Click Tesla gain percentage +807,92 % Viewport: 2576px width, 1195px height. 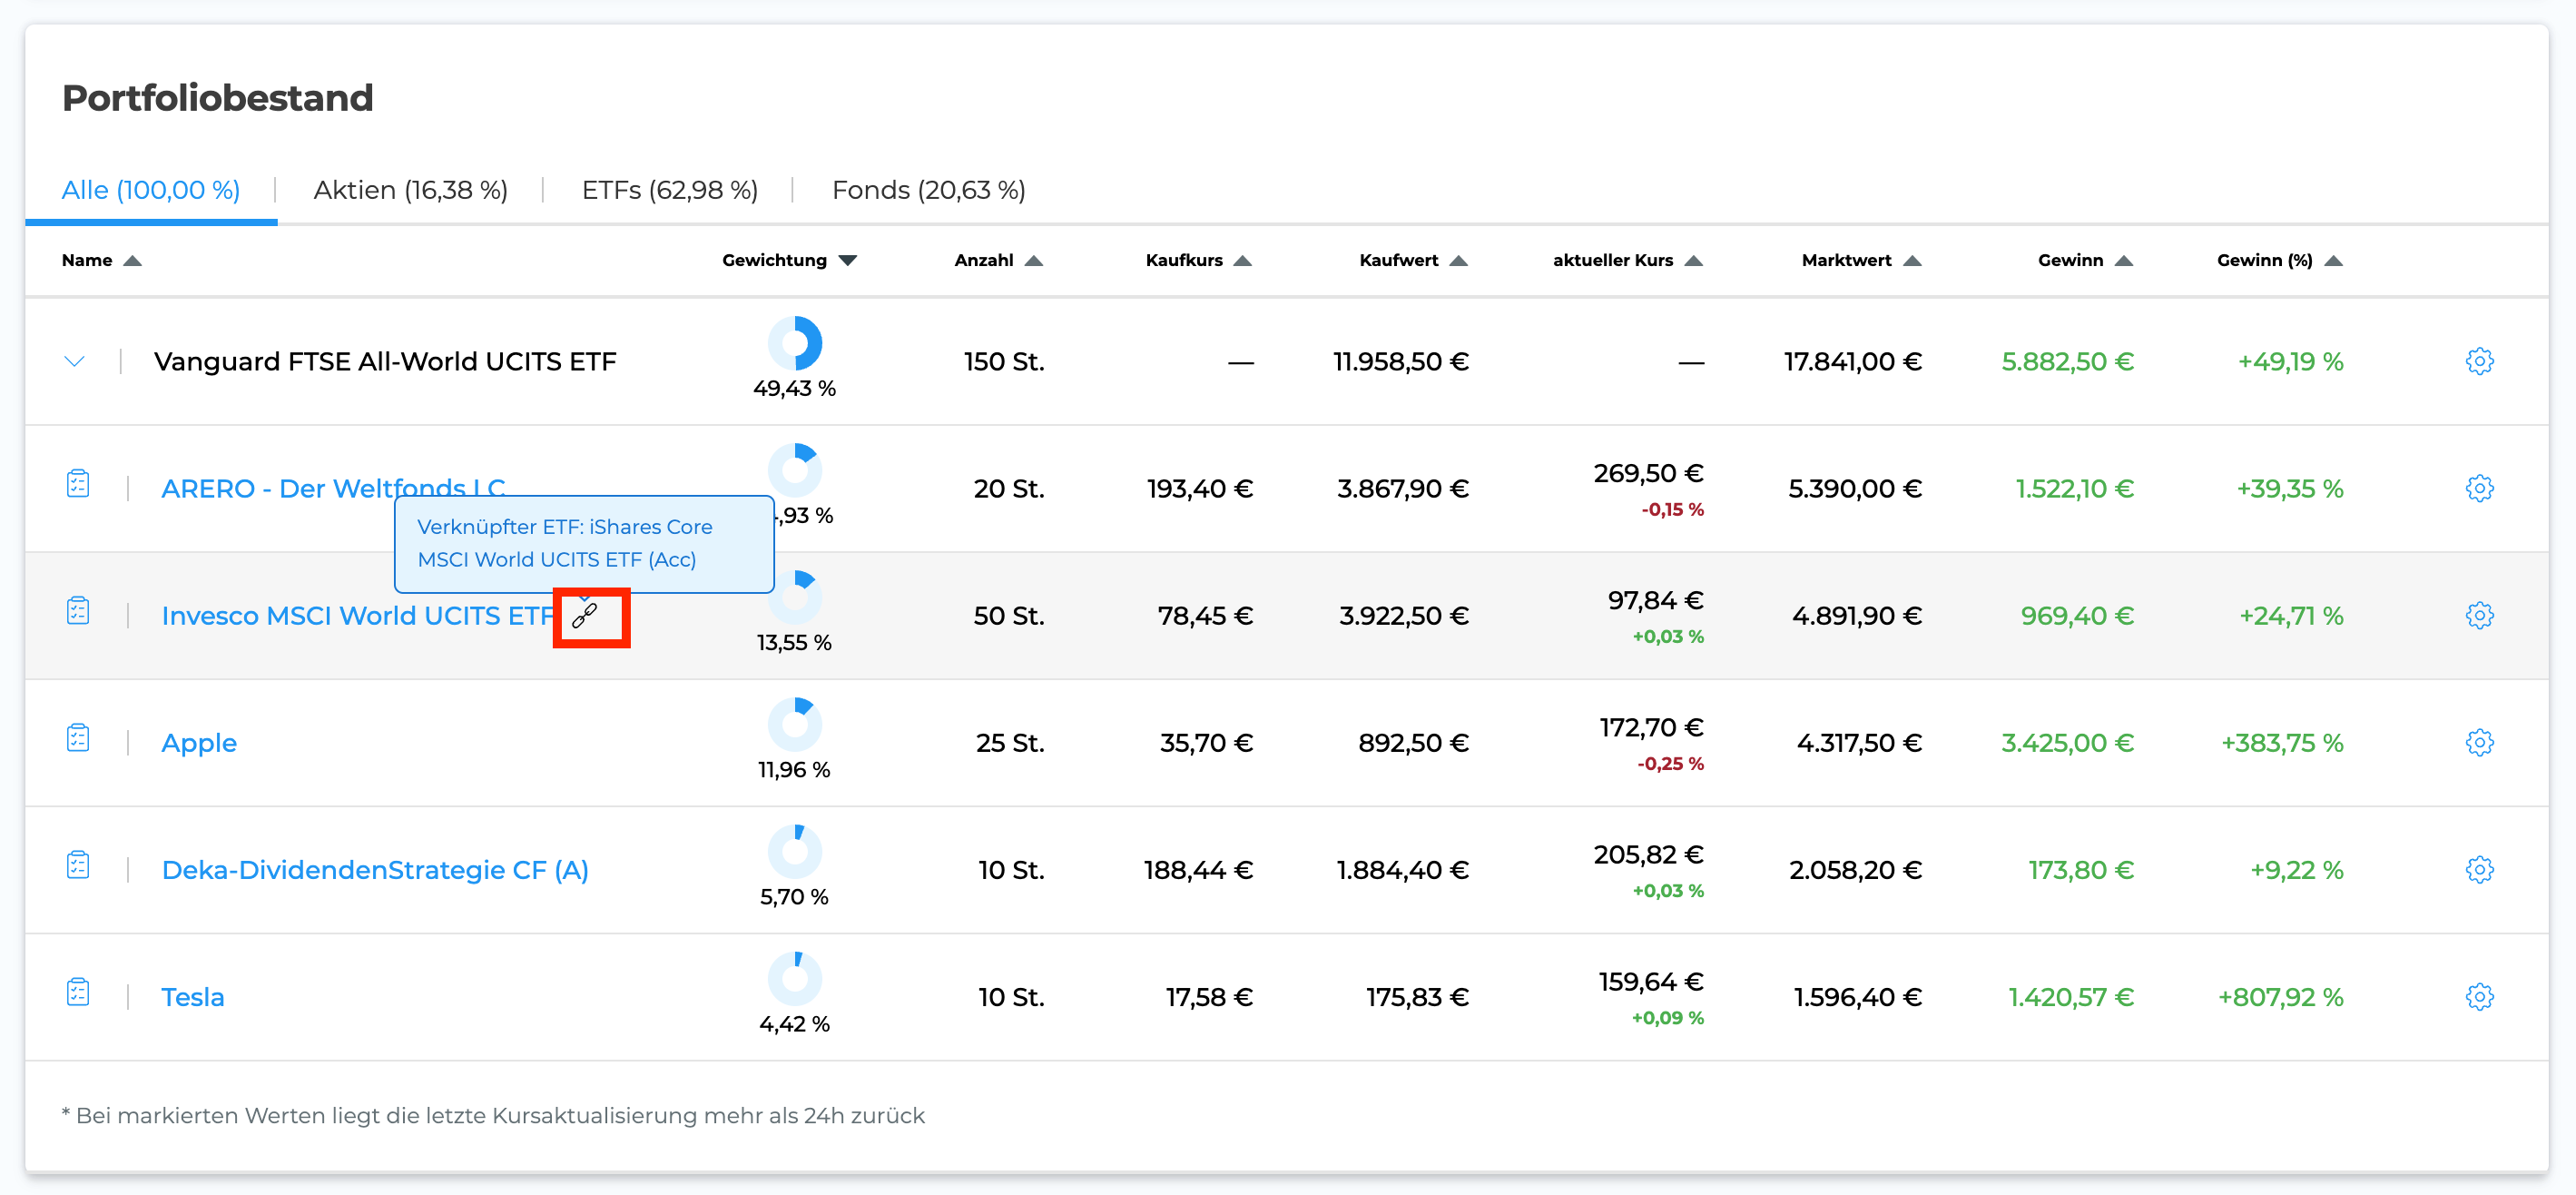(x=2281, y=996)
